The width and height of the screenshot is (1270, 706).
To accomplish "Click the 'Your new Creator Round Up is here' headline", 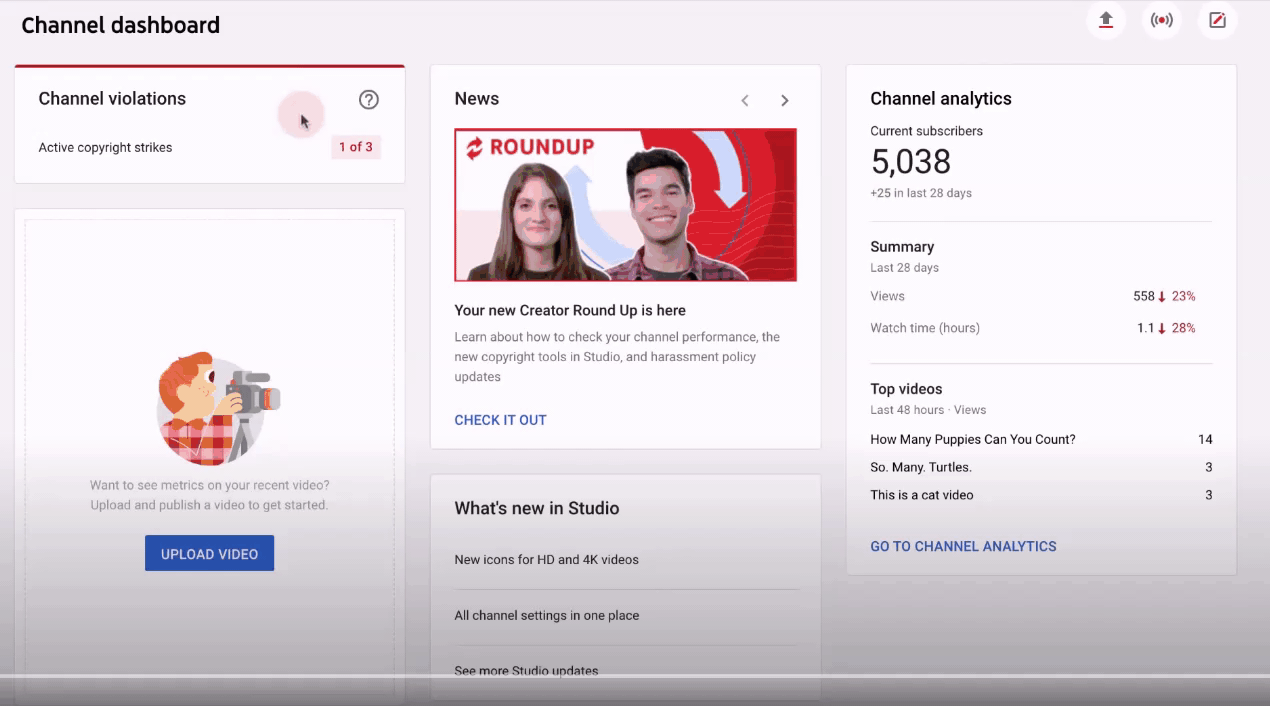I will click(570, 311).
